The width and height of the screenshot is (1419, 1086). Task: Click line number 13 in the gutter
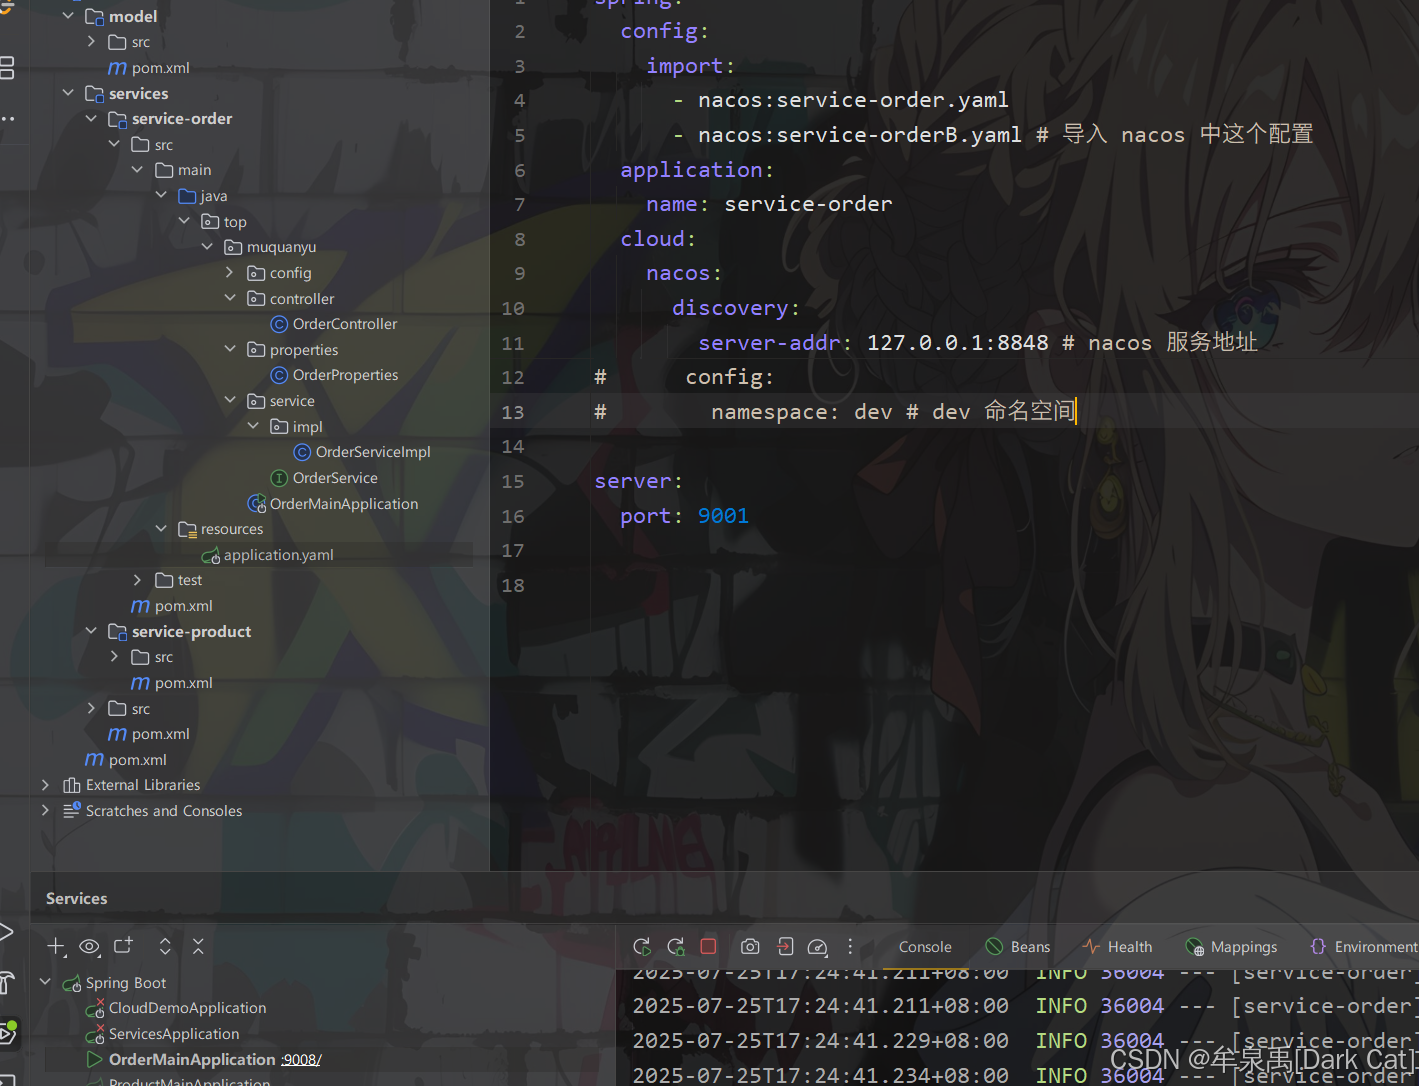513,412
